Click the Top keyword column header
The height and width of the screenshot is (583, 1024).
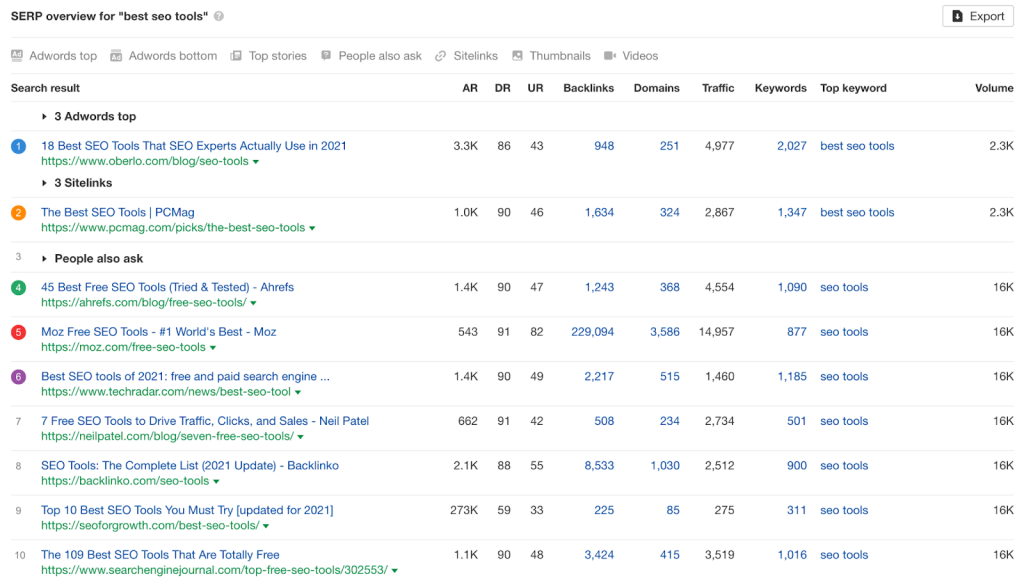(853, 88)
